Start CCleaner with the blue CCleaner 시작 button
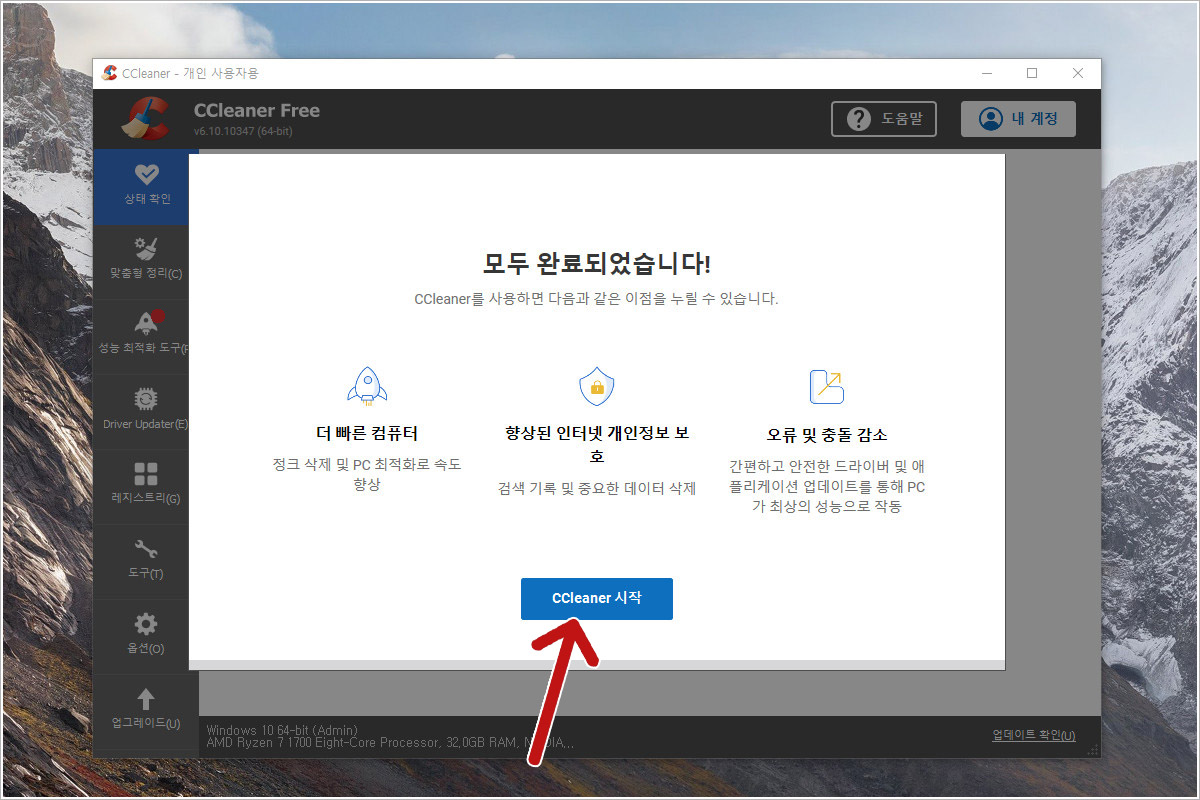Image resolution: width=1200 pixels, height=800 pixels. [596, 598]
